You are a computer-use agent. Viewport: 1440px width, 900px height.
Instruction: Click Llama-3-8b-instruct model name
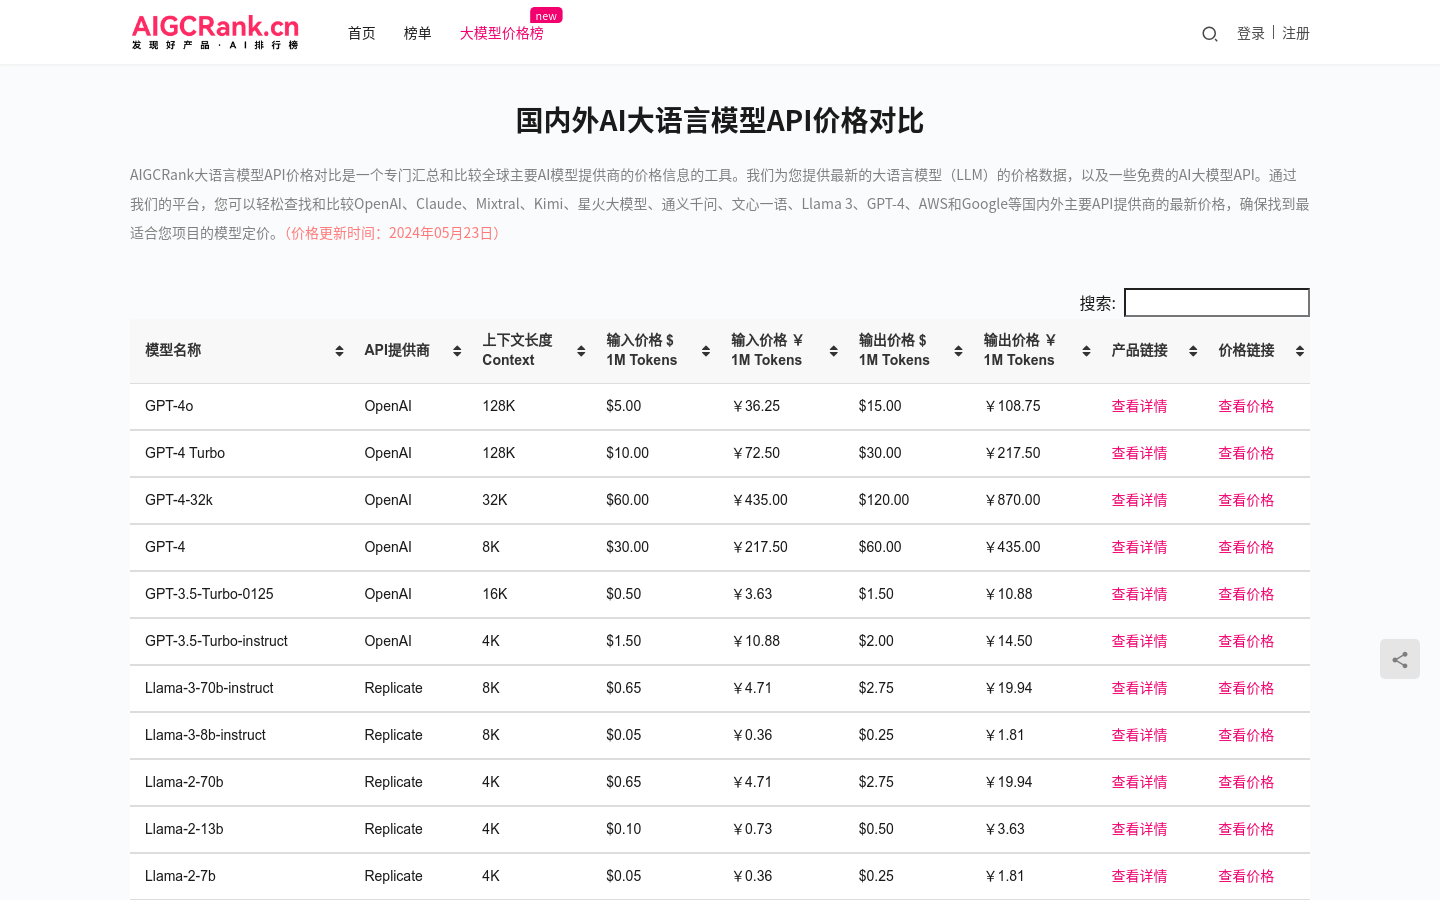click(205, 735)
